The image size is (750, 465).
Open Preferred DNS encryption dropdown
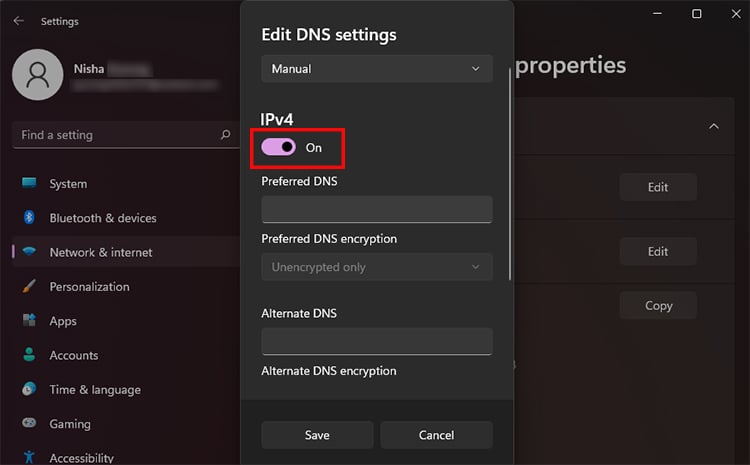coord(377,267)
